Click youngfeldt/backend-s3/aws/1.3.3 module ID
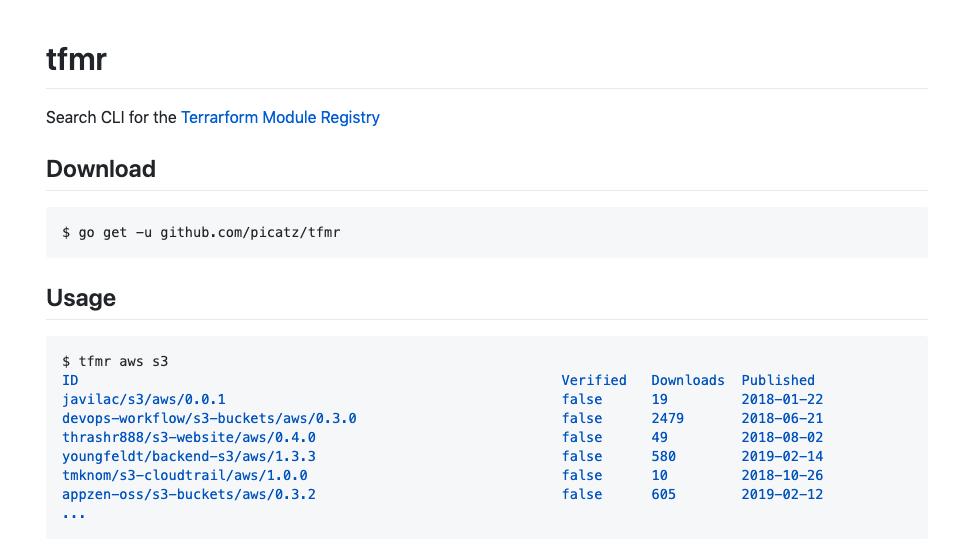The height and width of the screenshot is (559, 973). tap(189, 457)
